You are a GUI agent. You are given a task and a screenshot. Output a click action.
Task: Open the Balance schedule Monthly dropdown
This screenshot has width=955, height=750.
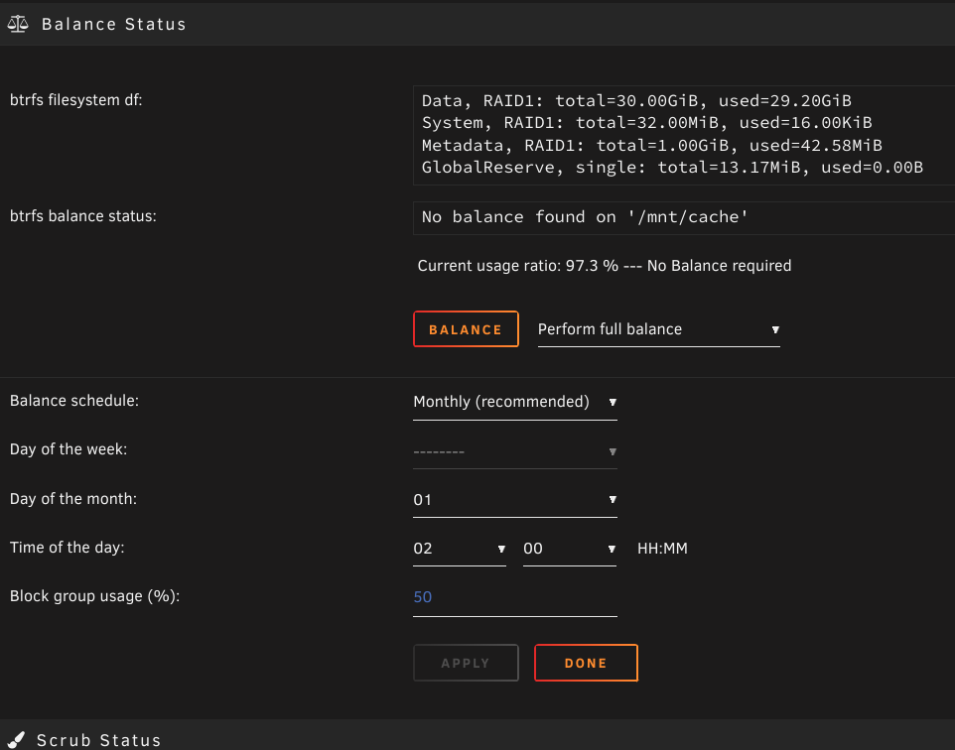tap(515, 402)
